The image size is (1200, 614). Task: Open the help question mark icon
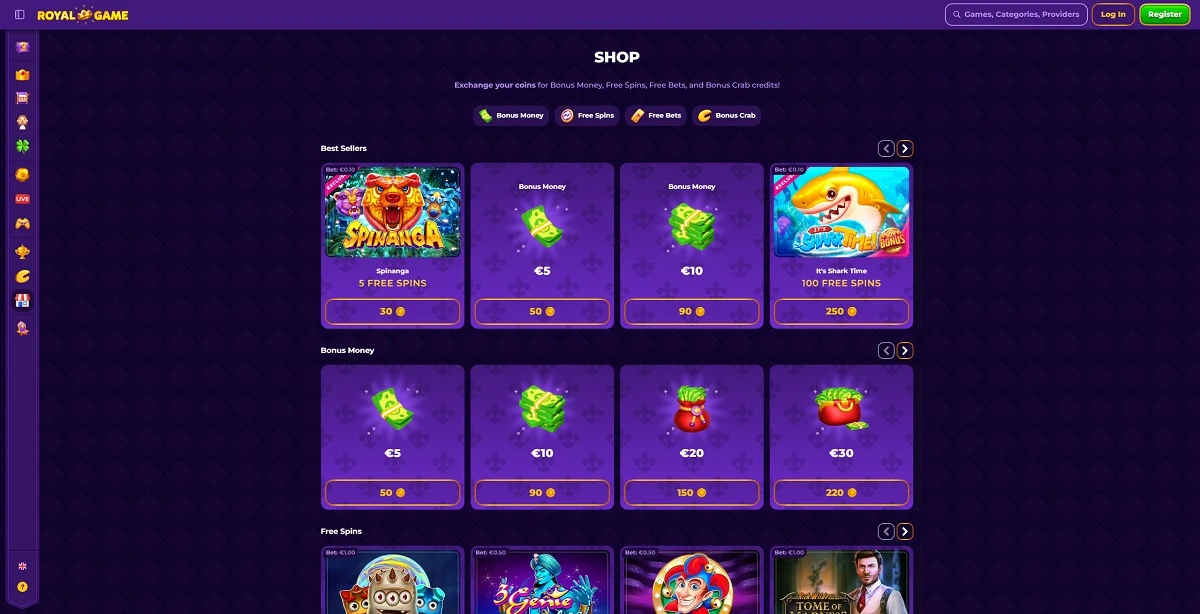pyautogui.click(x=22, y=587)
